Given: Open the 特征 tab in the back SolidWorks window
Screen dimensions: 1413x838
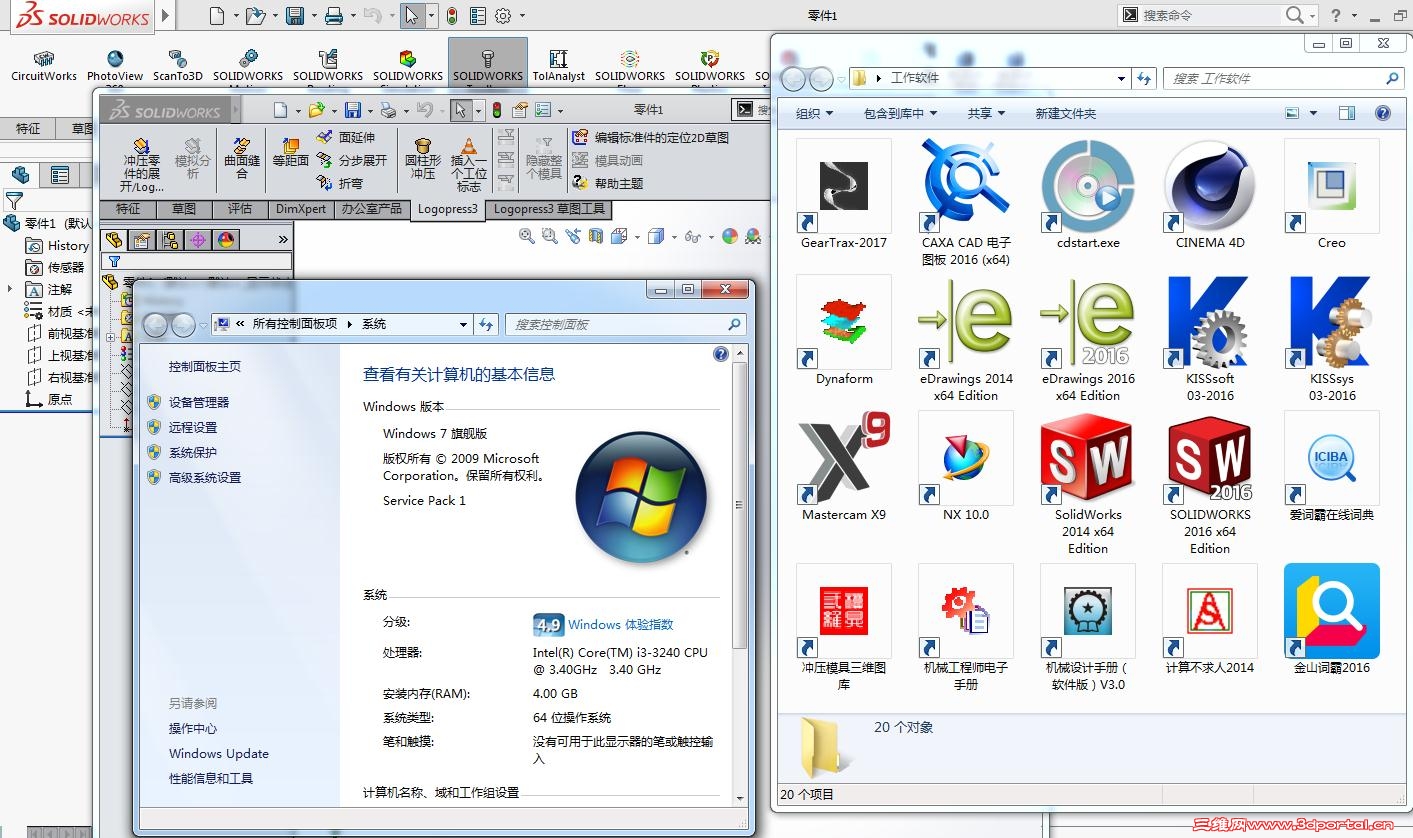Looking at the screenshot, I should pos(28,128).
